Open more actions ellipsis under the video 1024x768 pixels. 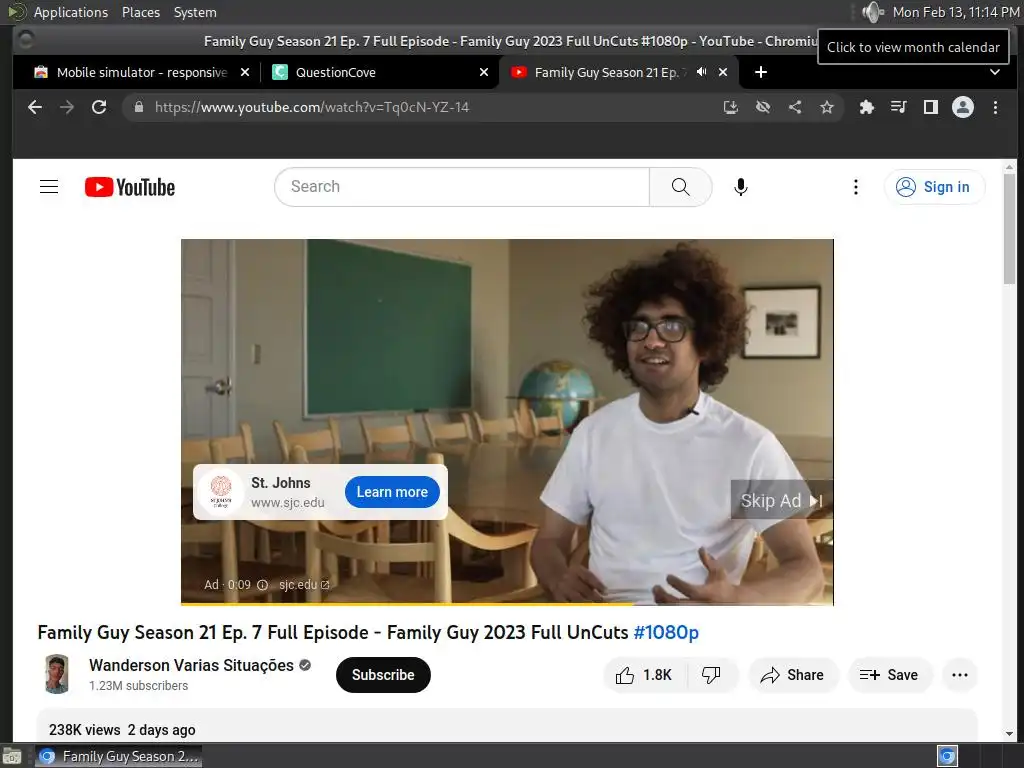[959, 675]
